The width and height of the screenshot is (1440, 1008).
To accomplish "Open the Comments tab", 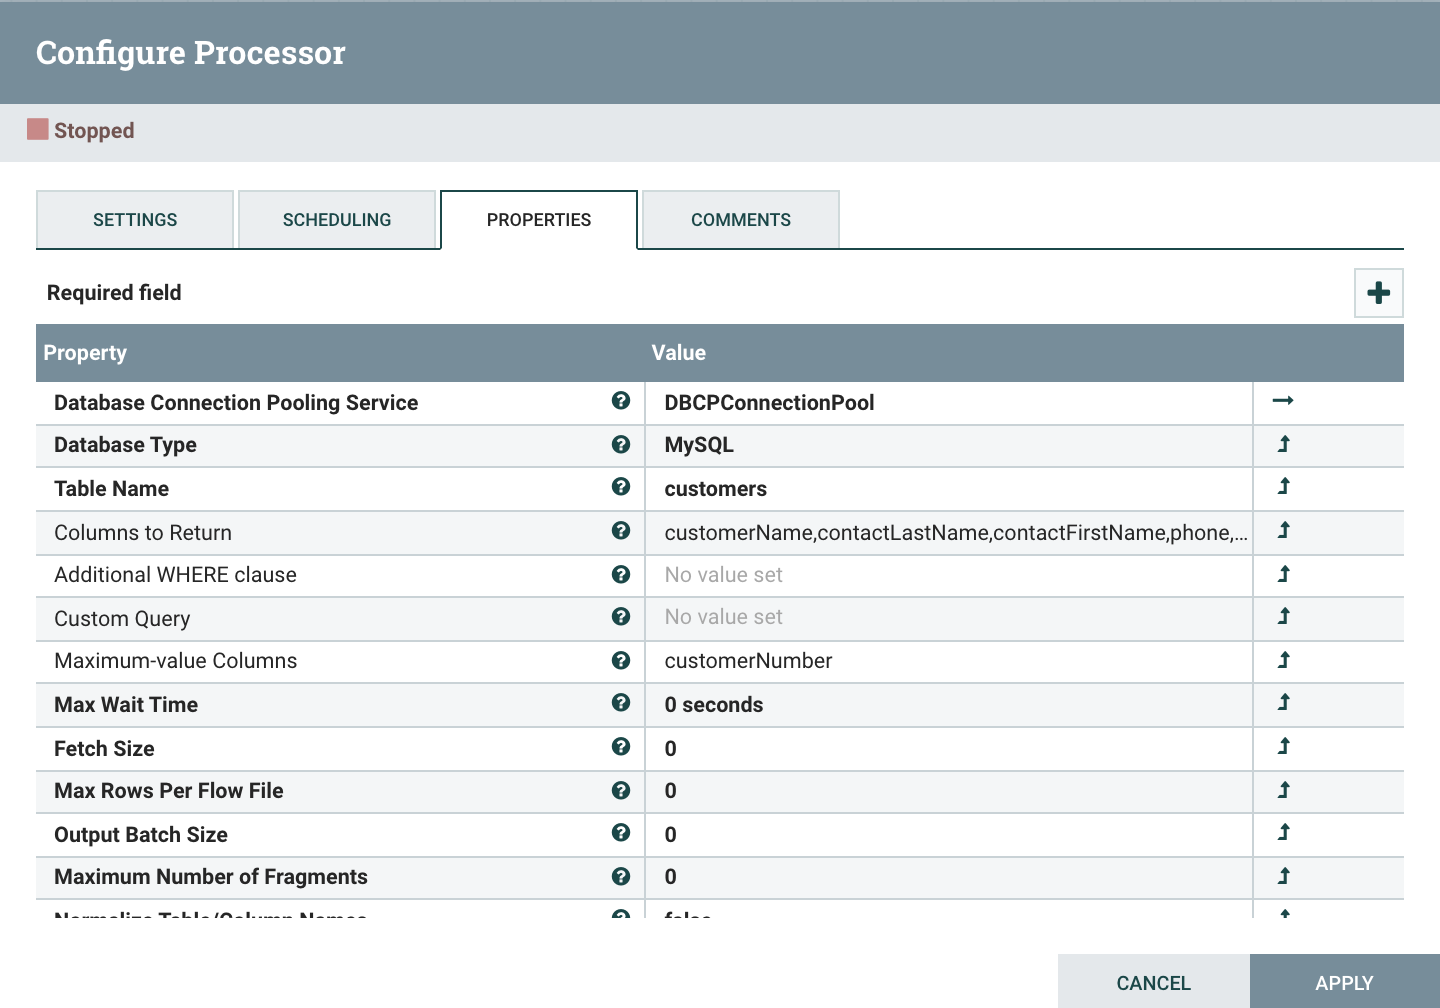I will (741, 220).
